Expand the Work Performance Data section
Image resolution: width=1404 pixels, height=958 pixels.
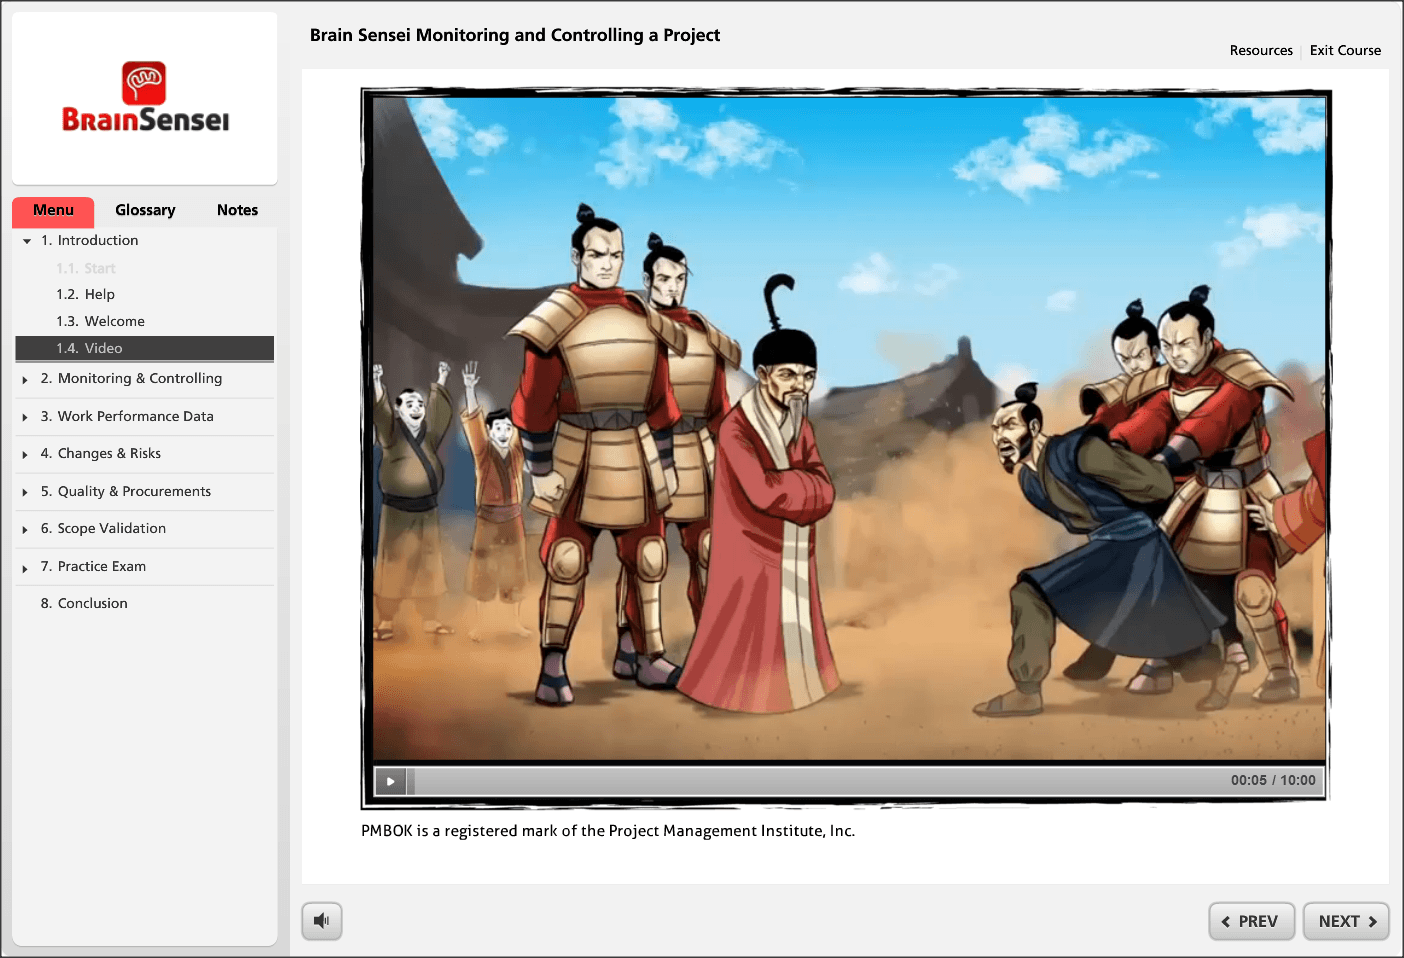(x=25, y=417)
